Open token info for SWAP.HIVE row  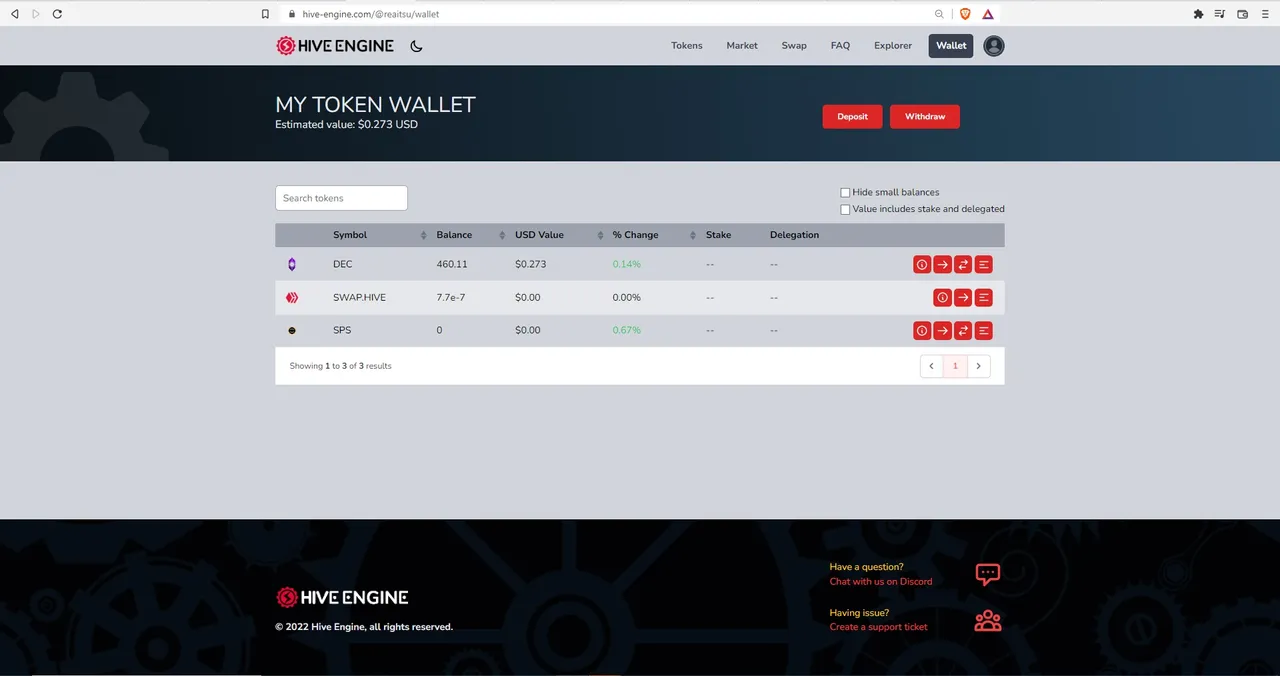942,297
